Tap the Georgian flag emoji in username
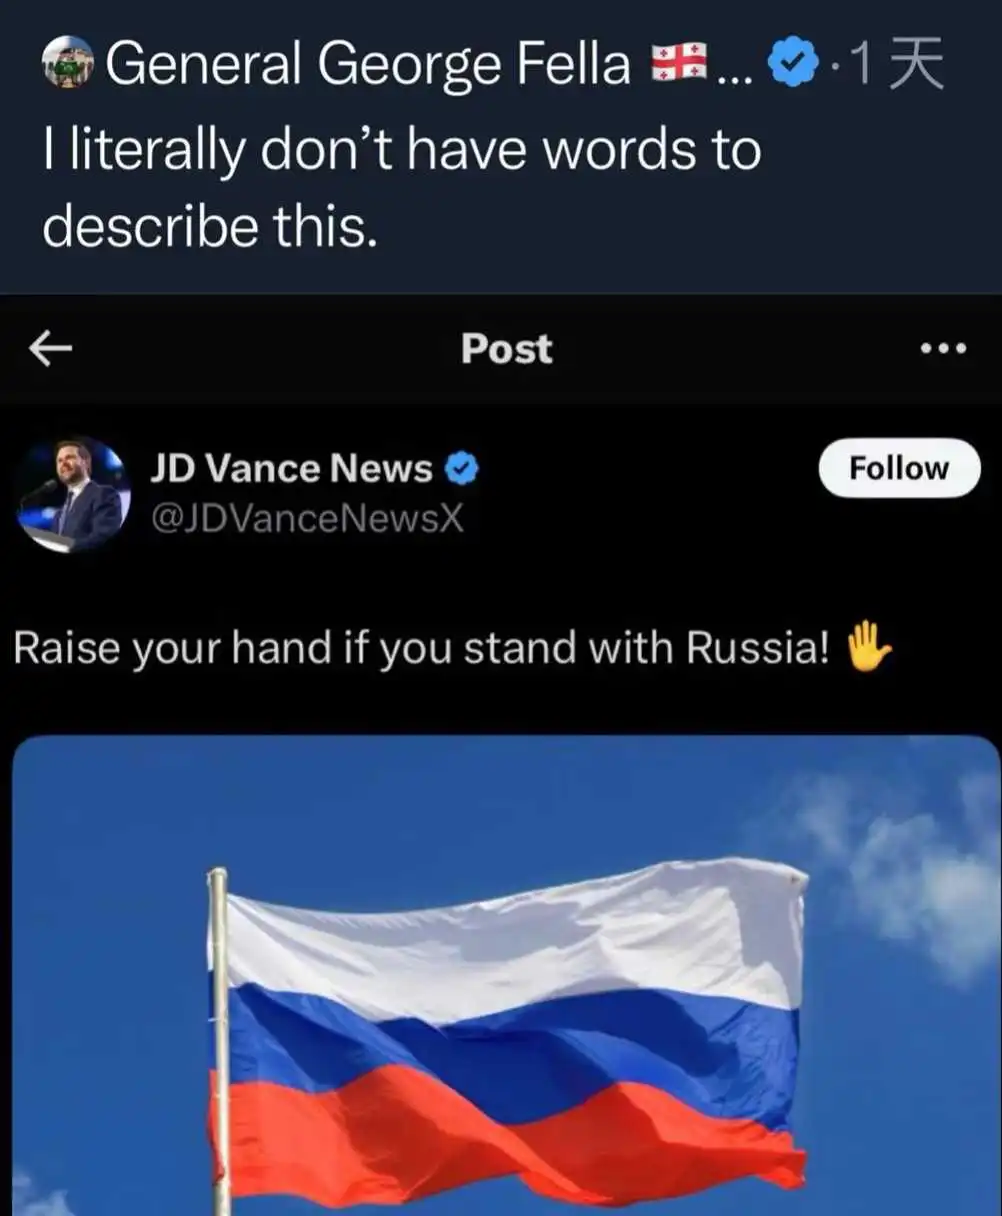Screen dimensions: 1002x1216 pos(679,64)
